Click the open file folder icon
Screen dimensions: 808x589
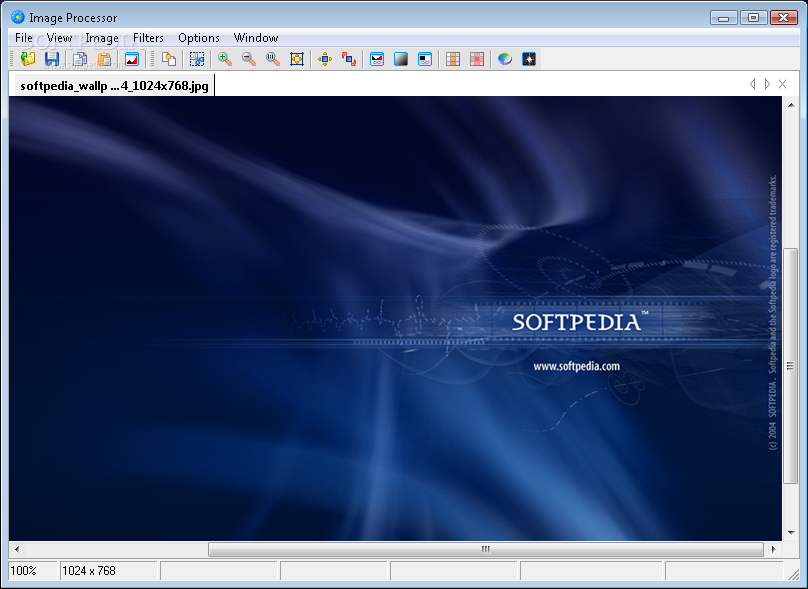tap(28, 59)
